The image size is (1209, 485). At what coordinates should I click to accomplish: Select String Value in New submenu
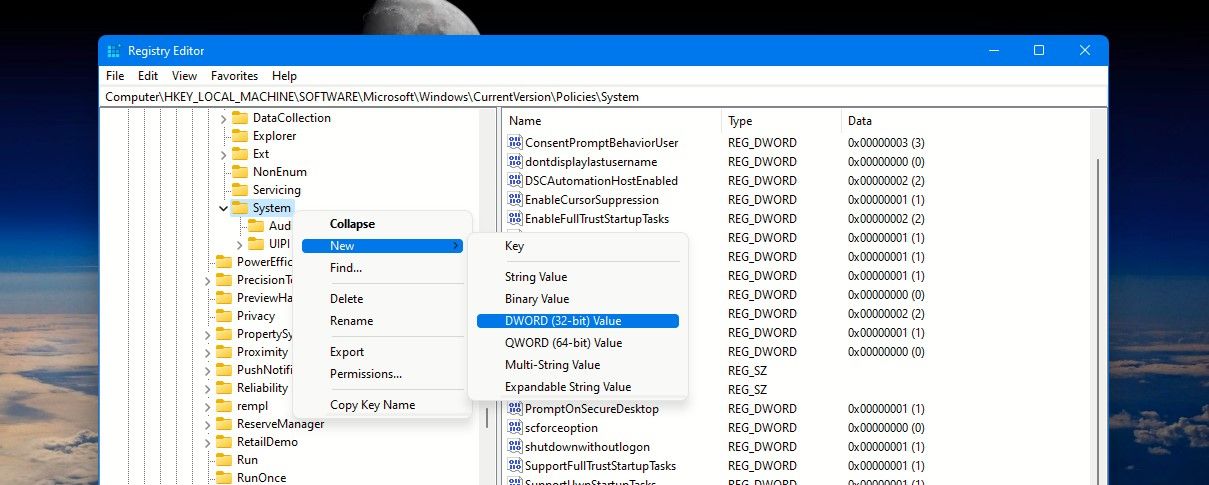(535, 277)
